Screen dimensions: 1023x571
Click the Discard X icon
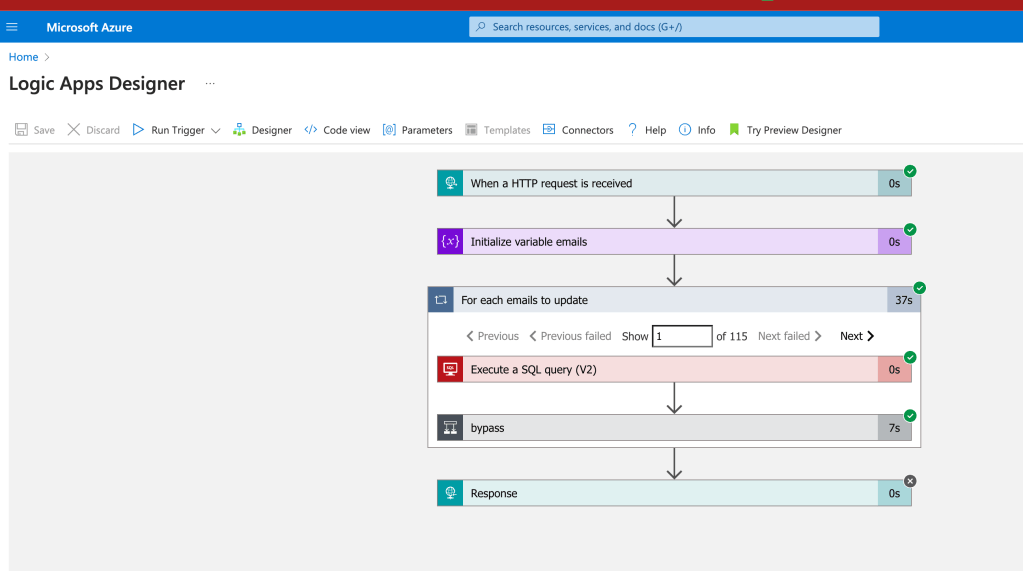(x=74, y=130)
